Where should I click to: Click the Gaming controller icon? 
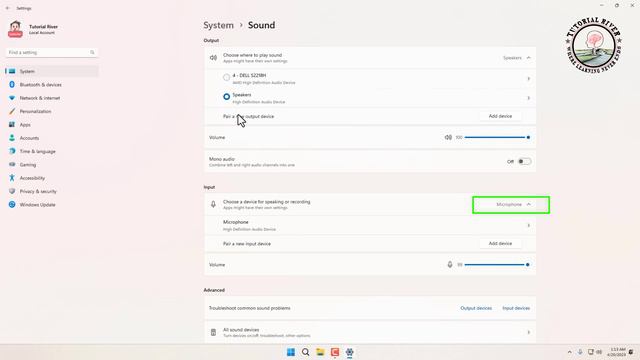[x=12, y=164]
